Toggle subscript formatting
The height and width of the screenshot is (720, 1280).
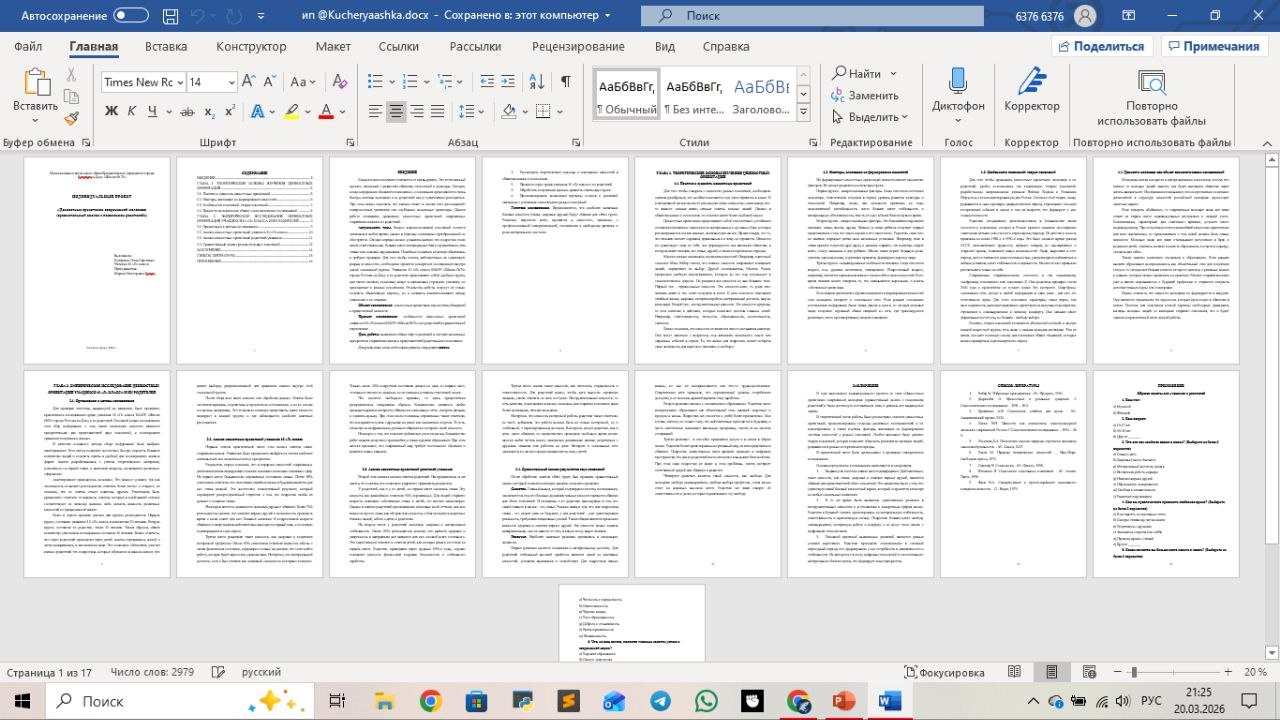point(209,111)
